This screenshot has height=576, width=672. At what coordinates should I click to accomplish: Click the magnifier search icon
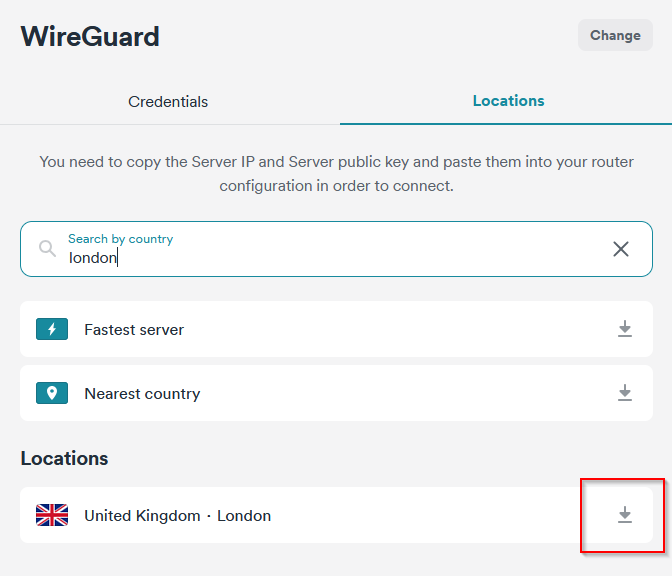click(47, 249)
